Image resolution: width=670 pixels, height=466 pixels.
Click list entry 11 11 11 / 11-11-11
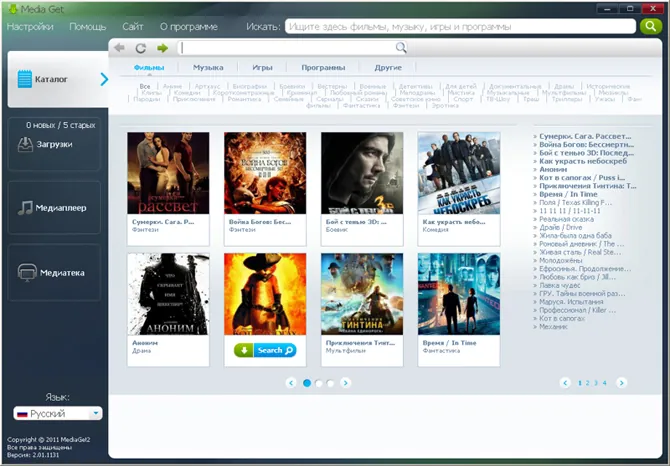(x=570, y=211)
